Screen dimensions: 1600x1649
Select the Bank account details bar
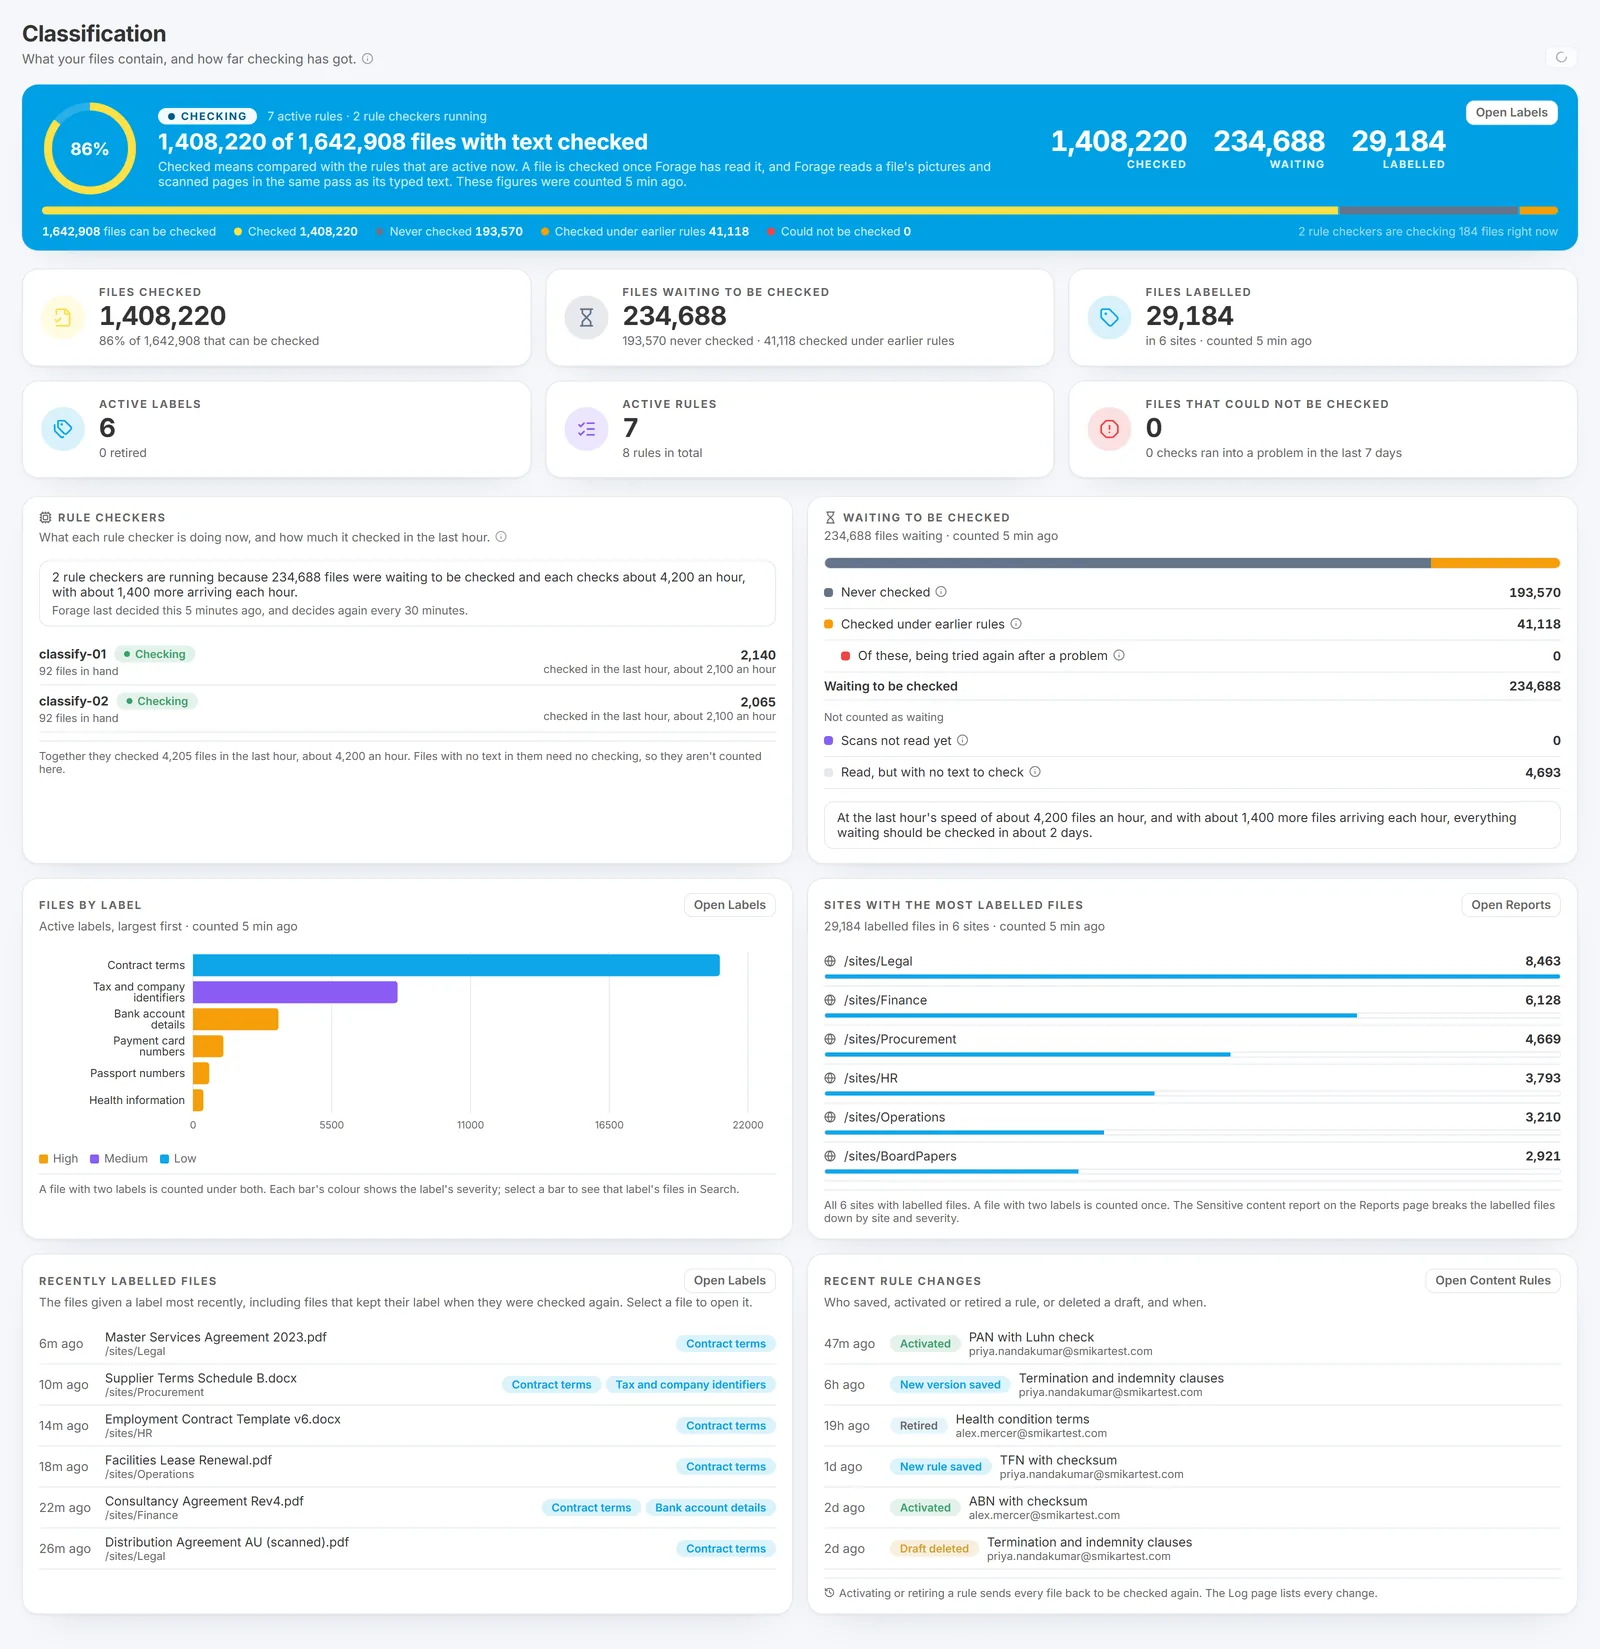(x=235, y=1019)
